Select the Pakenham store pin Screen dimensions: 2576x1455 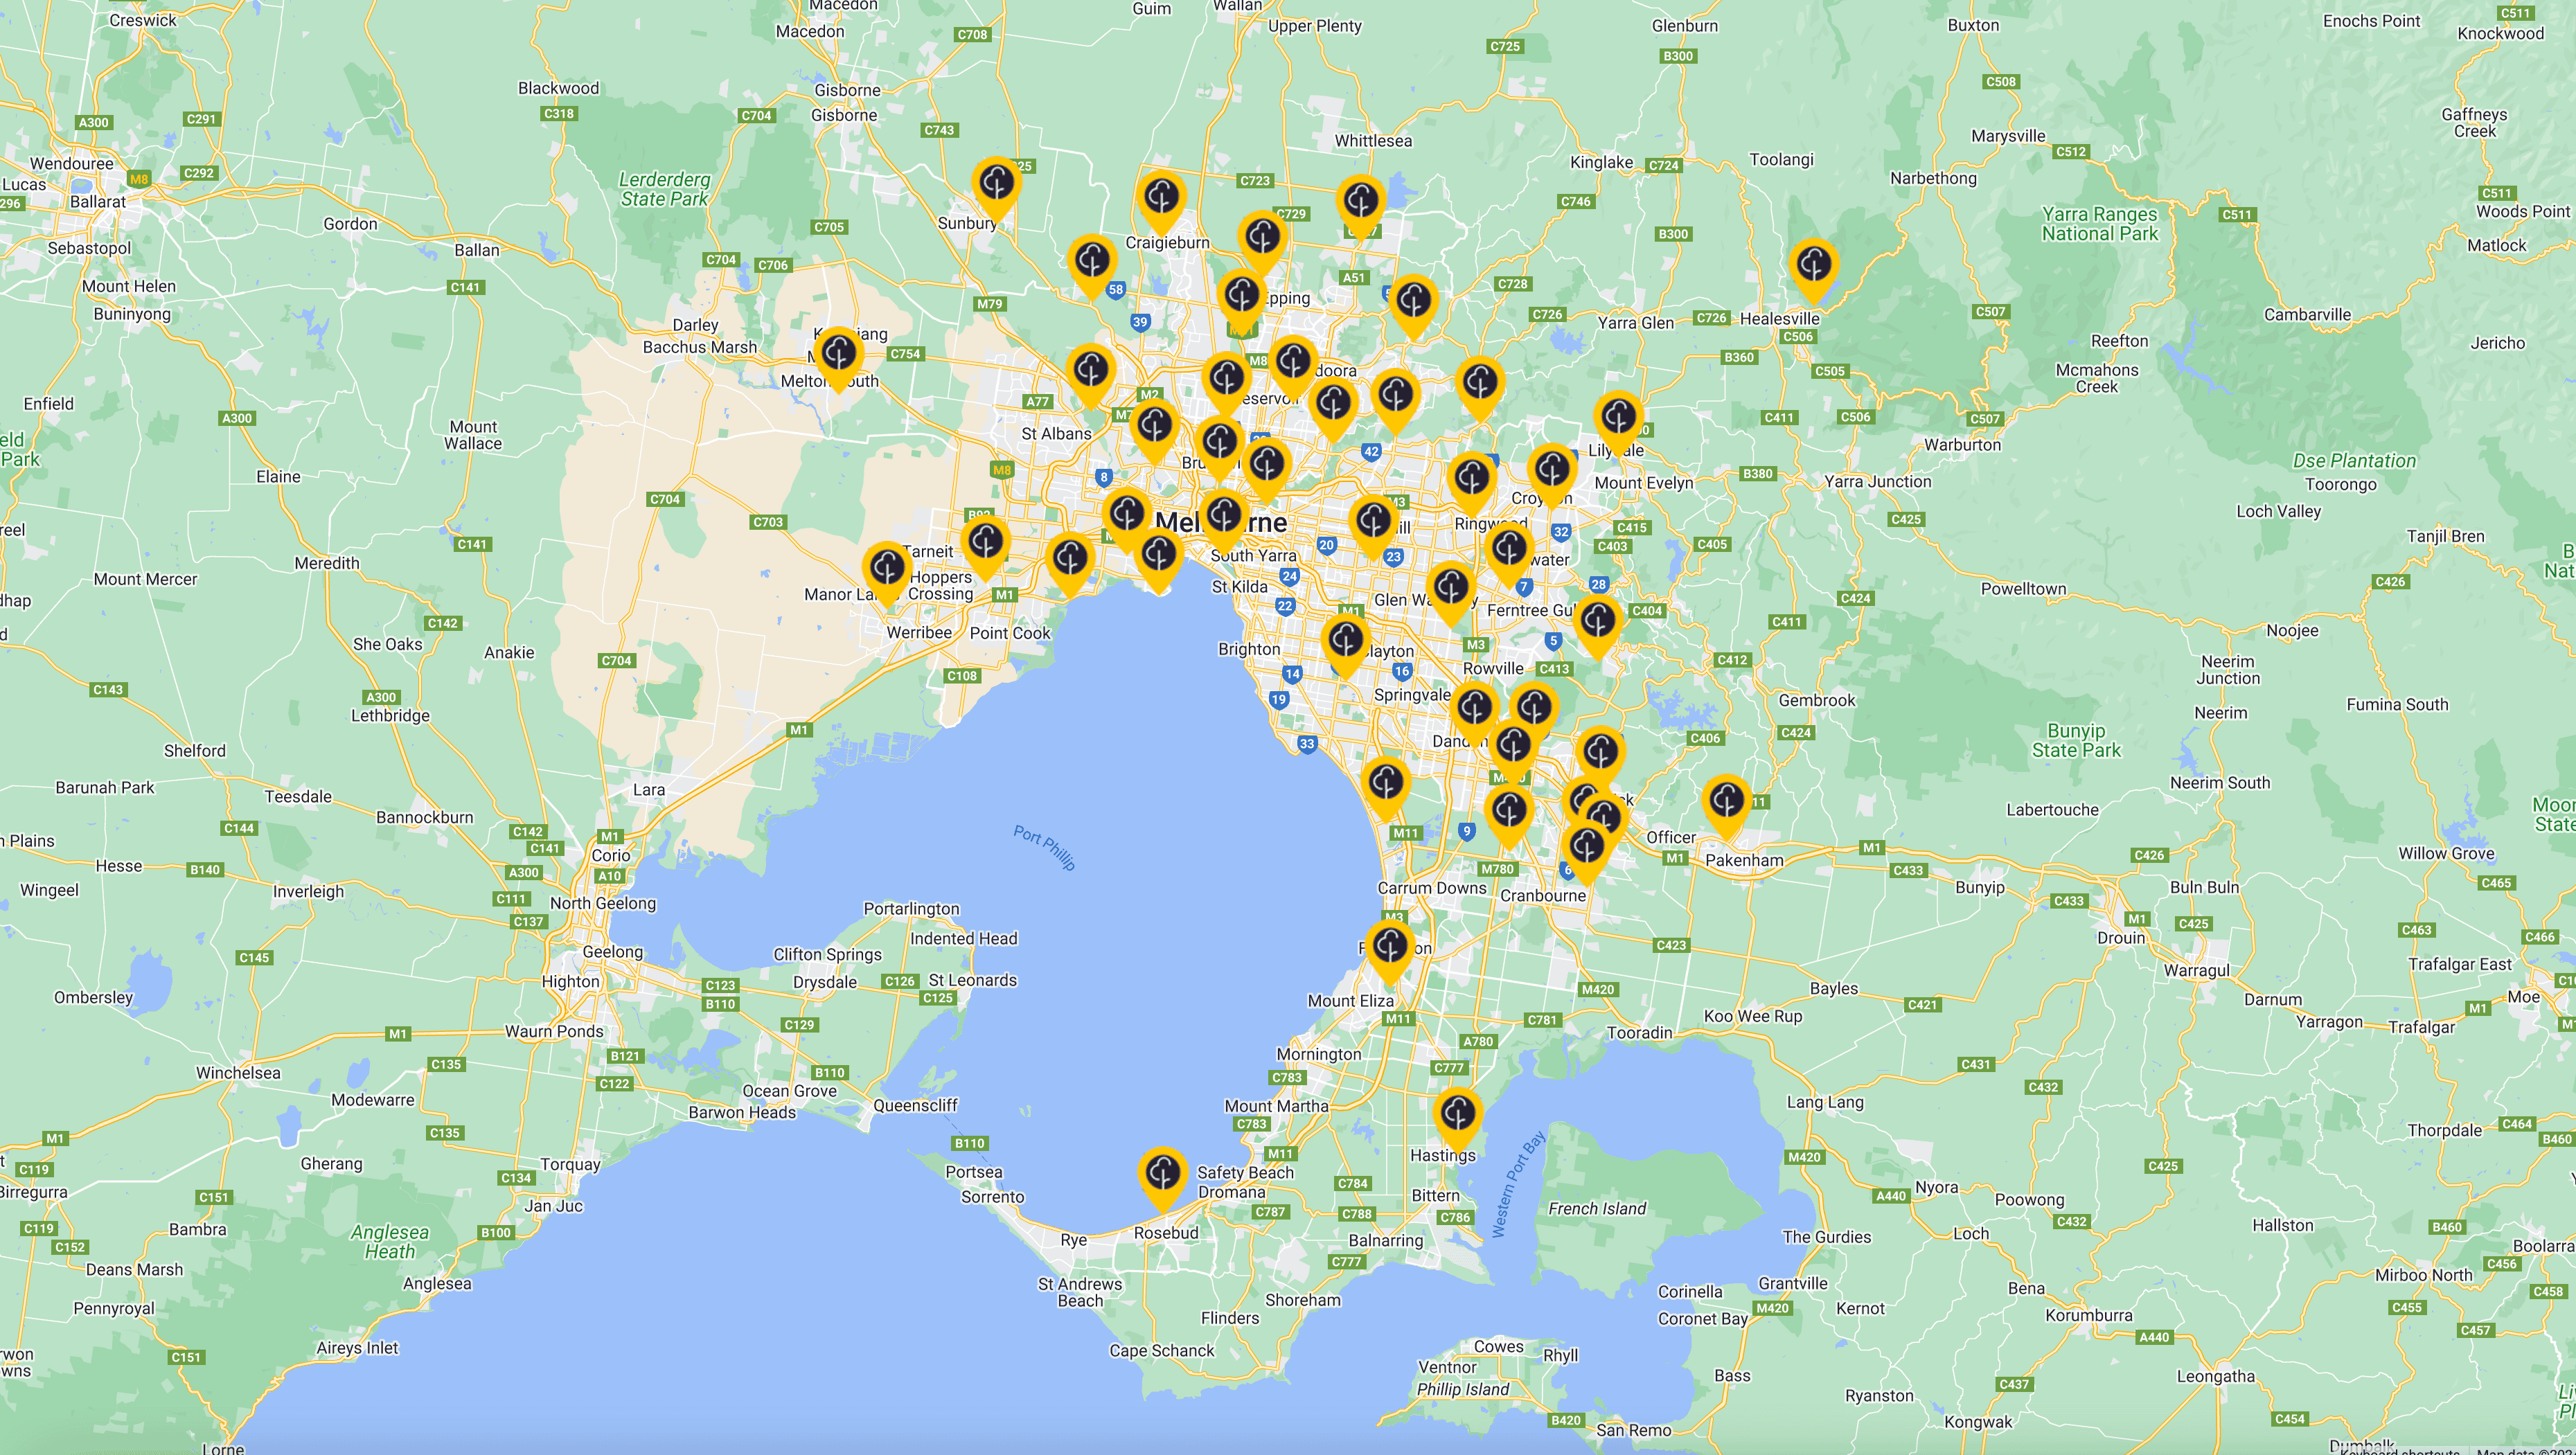(x=1727, y=801)
